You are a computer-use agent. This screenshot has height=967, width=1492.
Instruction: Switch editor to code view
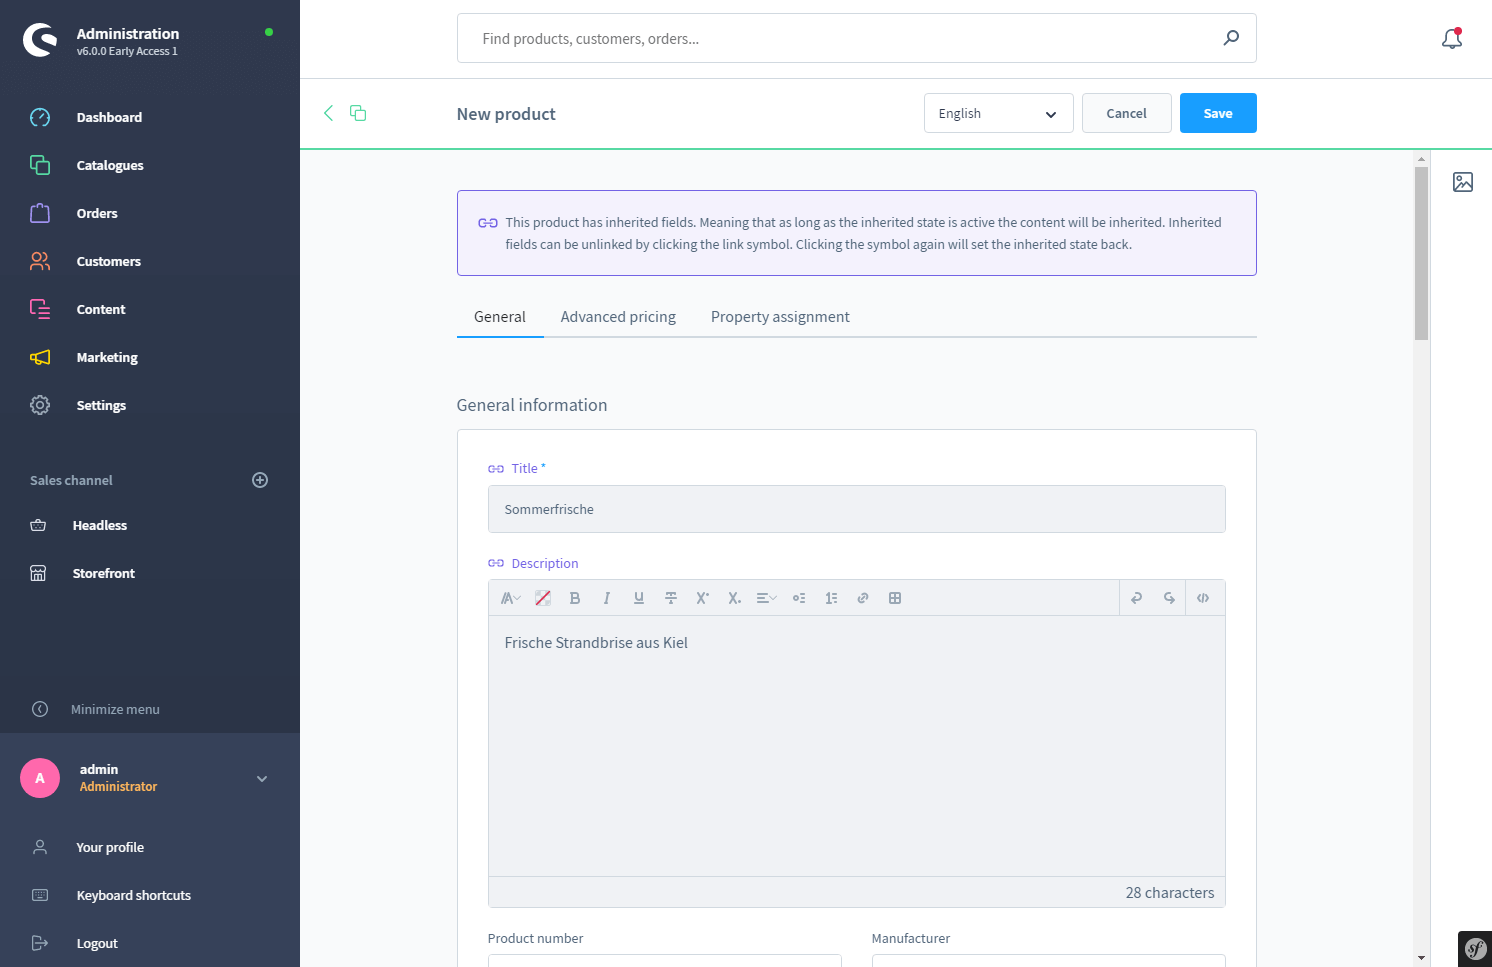coord(1203,598)
